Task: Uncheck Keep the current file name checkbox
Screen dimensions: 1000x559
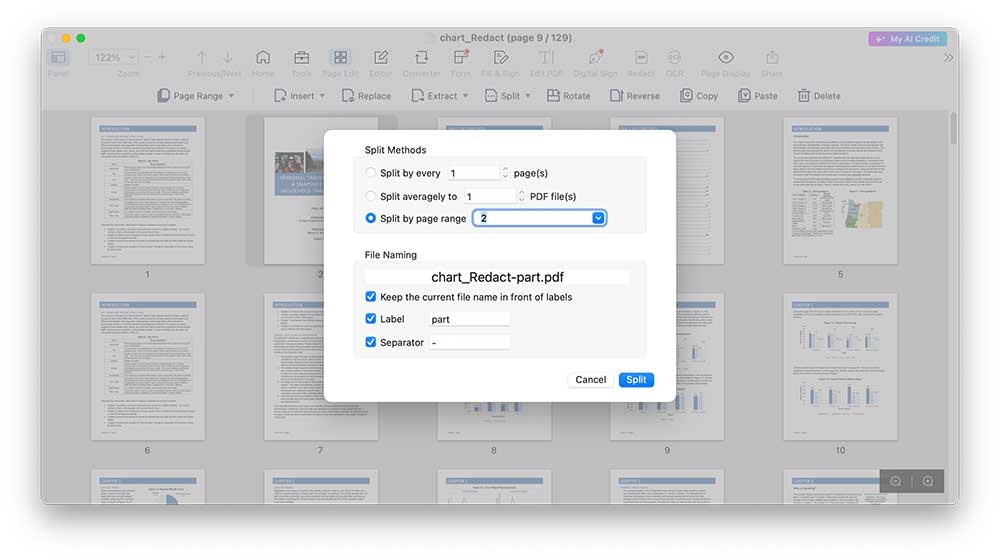Action: coord(371,297)
